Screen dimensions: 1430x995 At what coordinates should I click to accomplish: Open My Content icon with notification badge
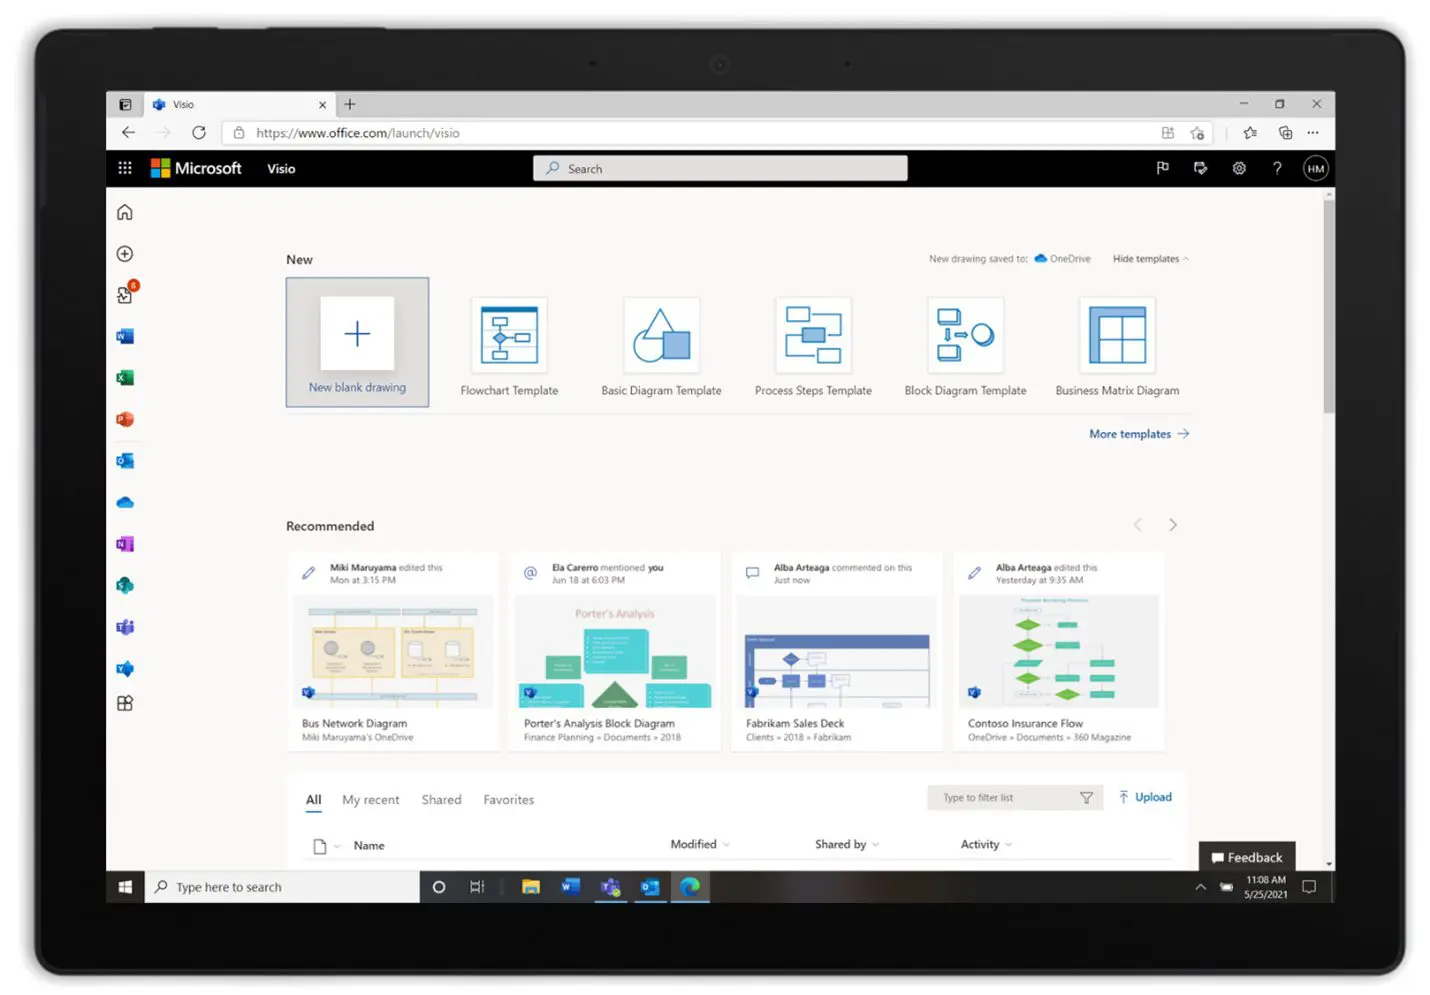pyautogui.click(x=126, y=293)
